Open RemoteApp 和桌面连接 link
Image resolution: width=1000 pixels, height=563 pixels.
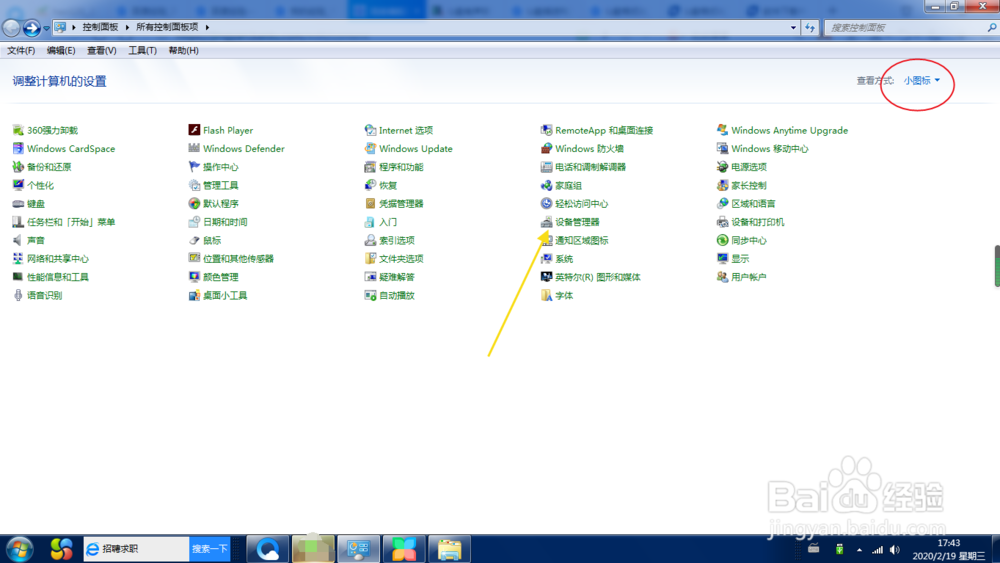(604, 130)
